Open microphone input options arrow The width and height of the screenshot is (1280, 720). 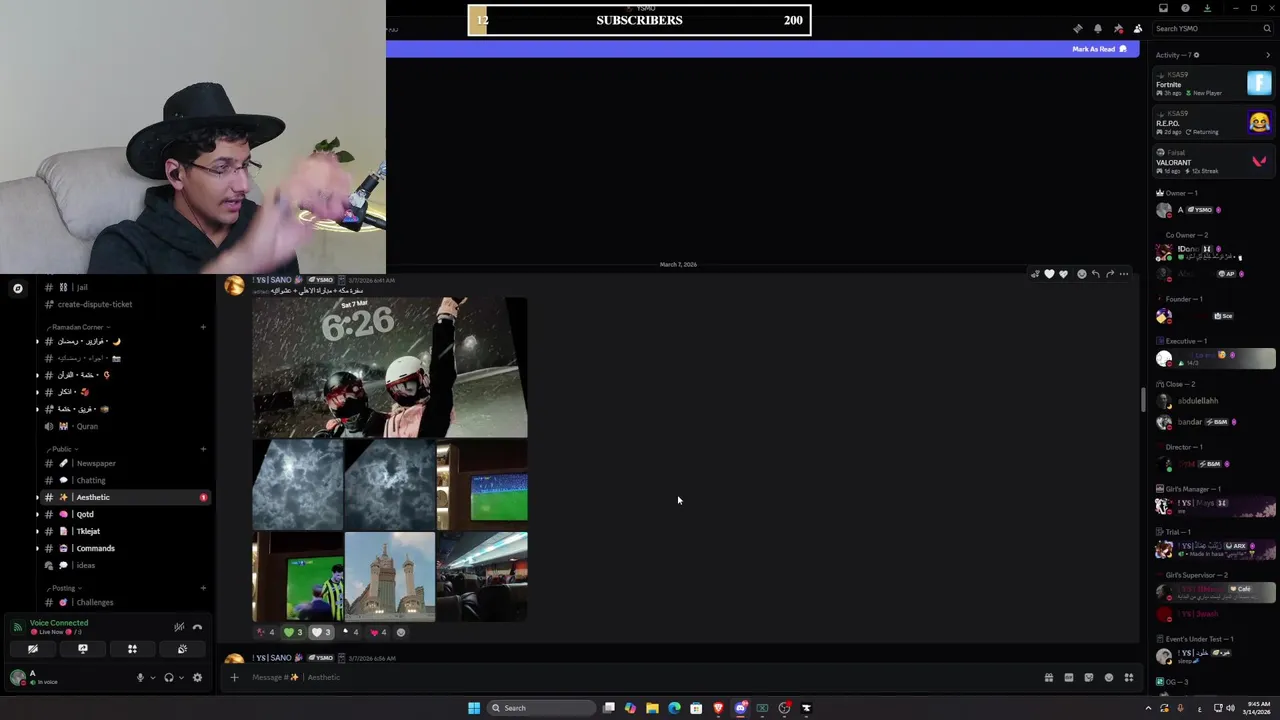click(152, 677)
